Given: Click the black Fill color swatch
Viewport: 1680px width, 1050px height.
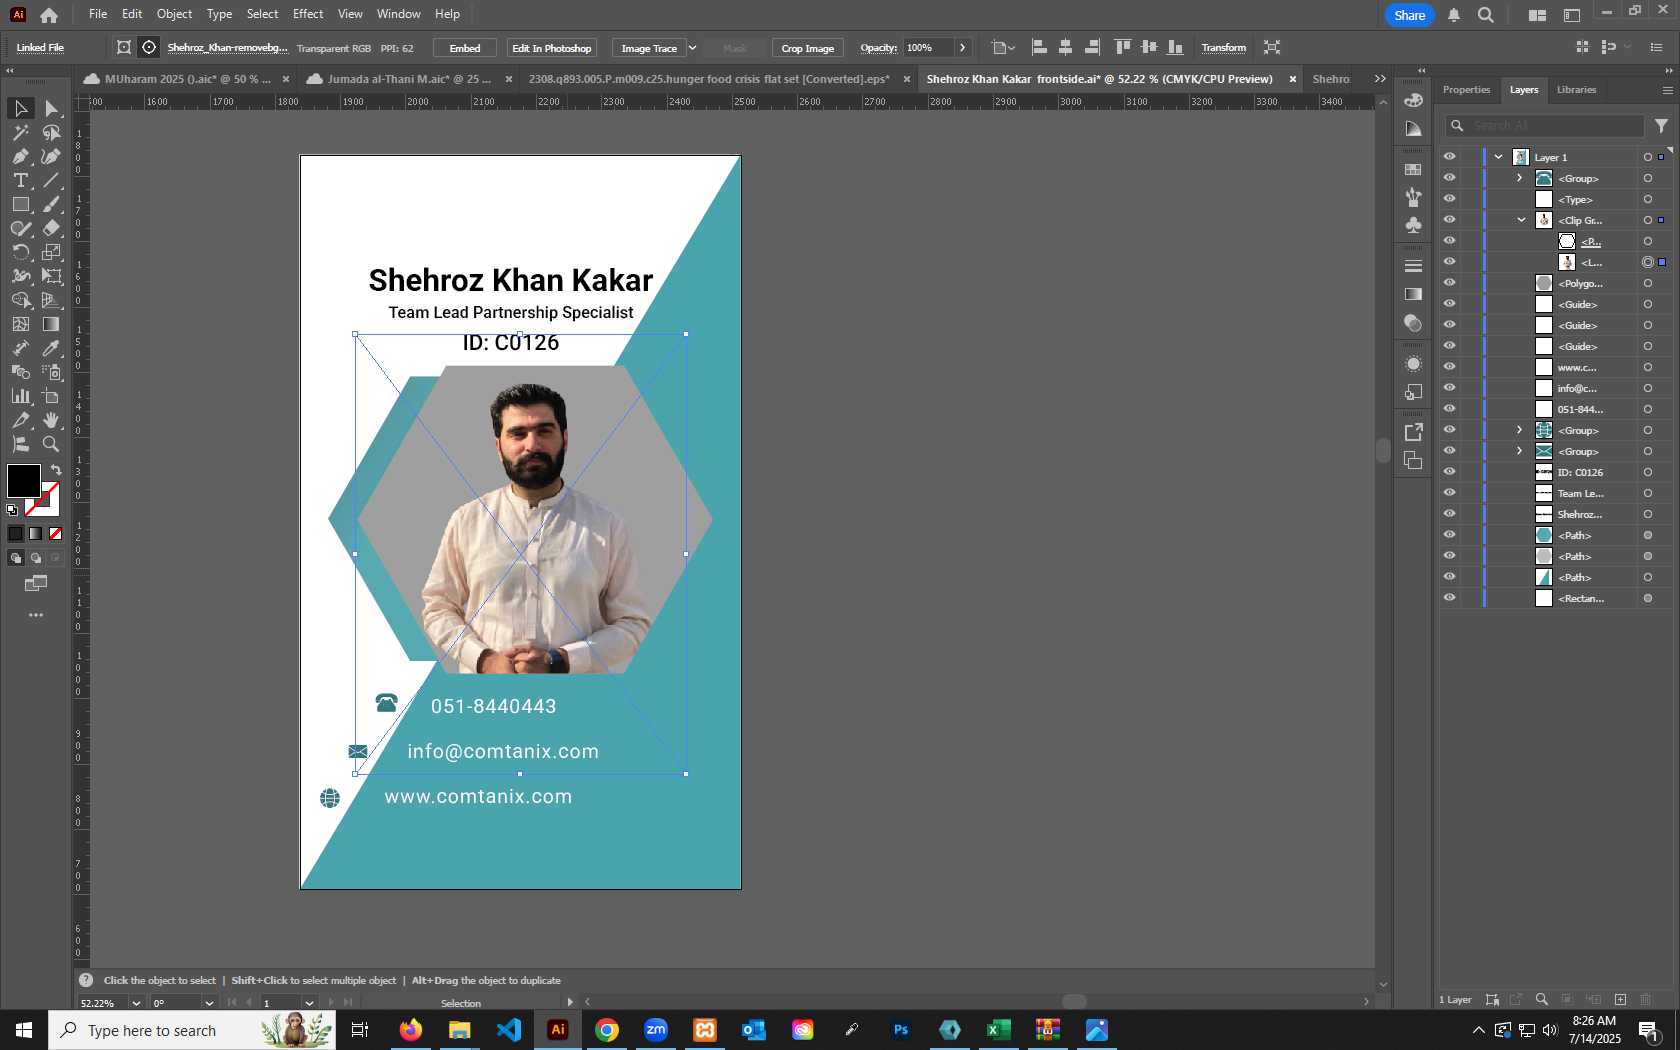Looking at the screenshot, I should (24, 480).
